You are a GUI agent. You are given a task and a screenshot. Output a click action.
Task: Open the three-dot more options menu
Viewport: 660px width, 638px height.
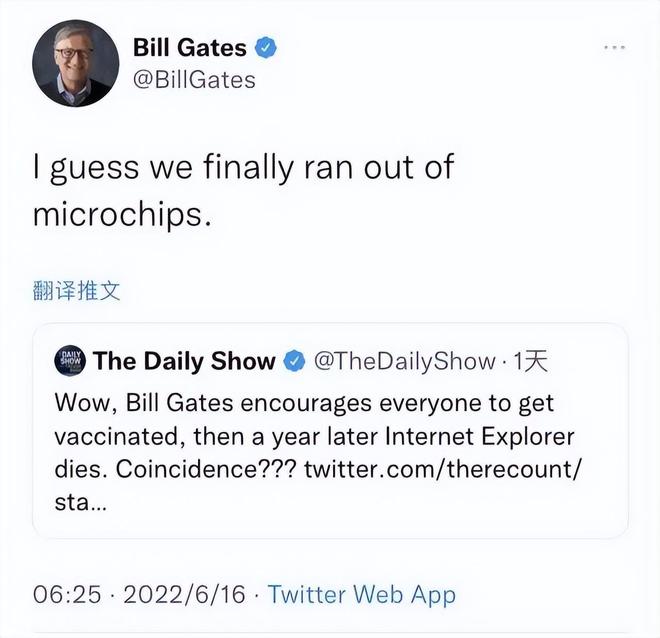[614, 47]
